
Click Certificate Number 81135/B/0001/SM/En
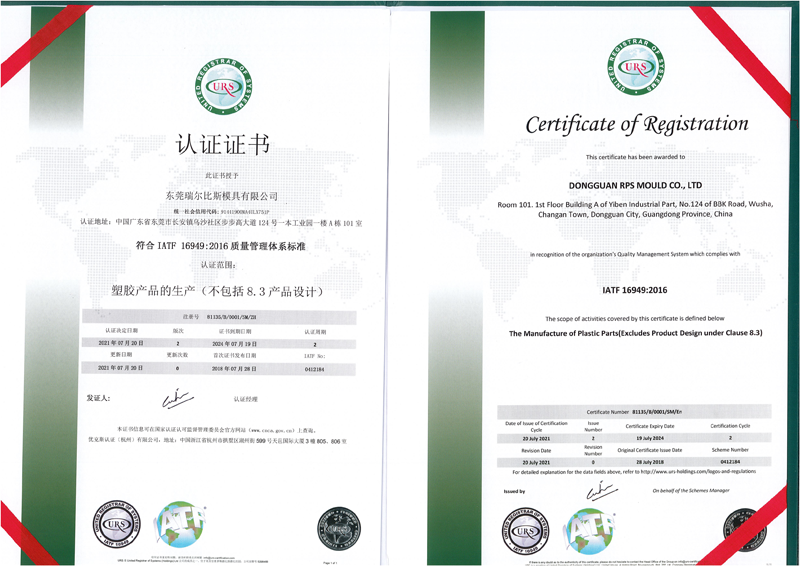634,412
